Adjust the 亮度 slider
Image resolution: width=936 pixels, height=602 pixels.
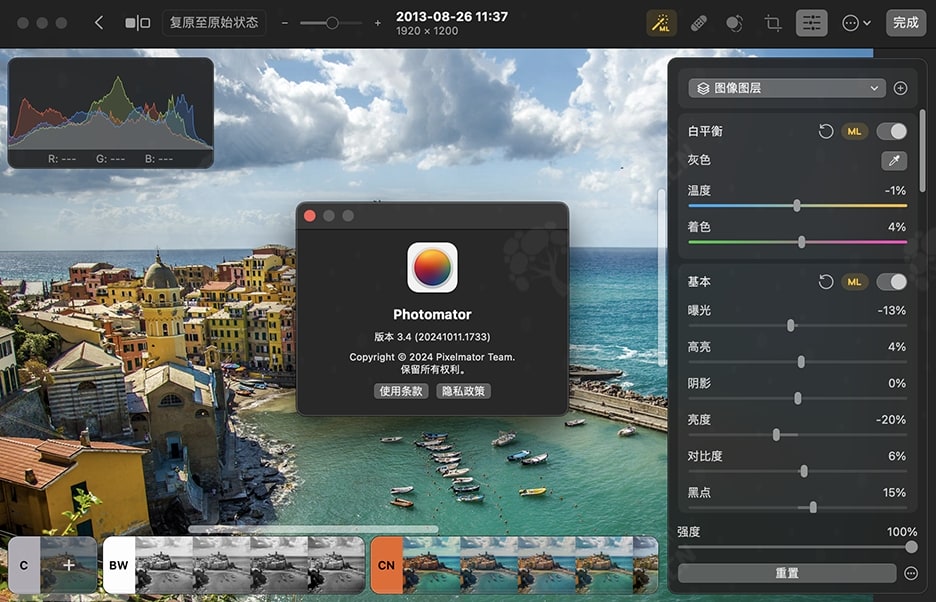pos(797,435)
